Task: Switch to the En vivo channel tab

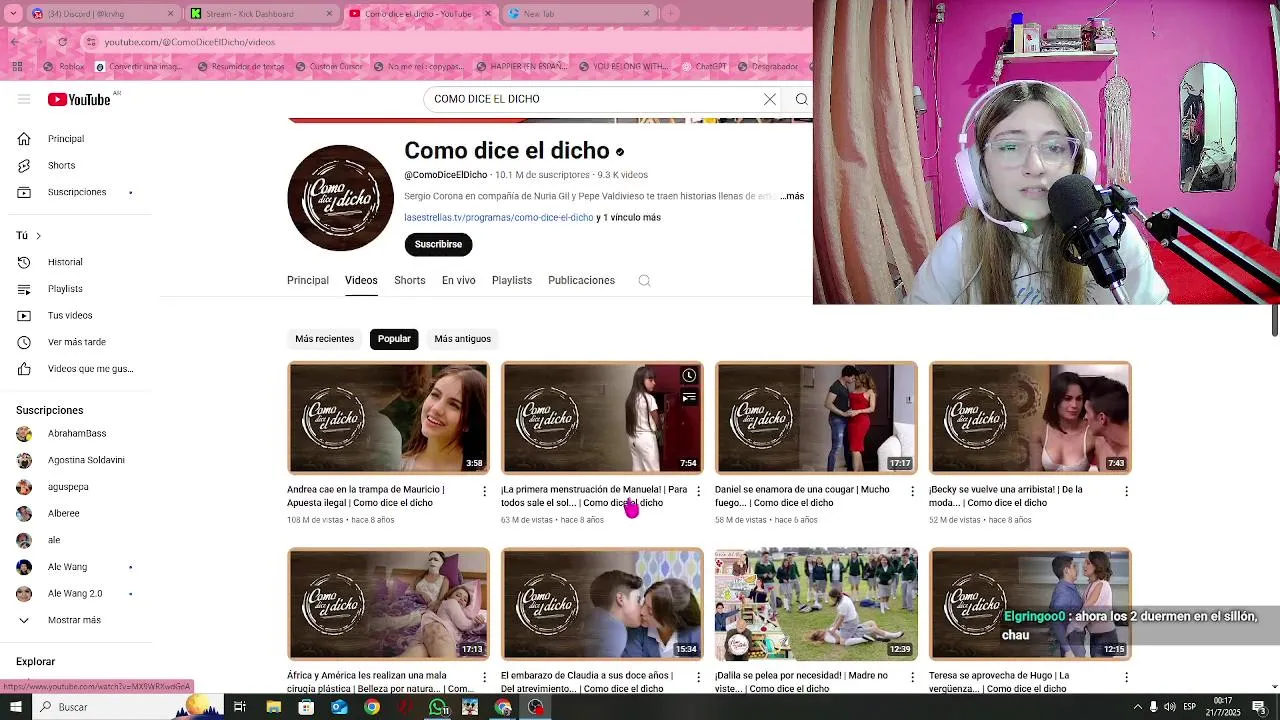Action: [459, 281]
